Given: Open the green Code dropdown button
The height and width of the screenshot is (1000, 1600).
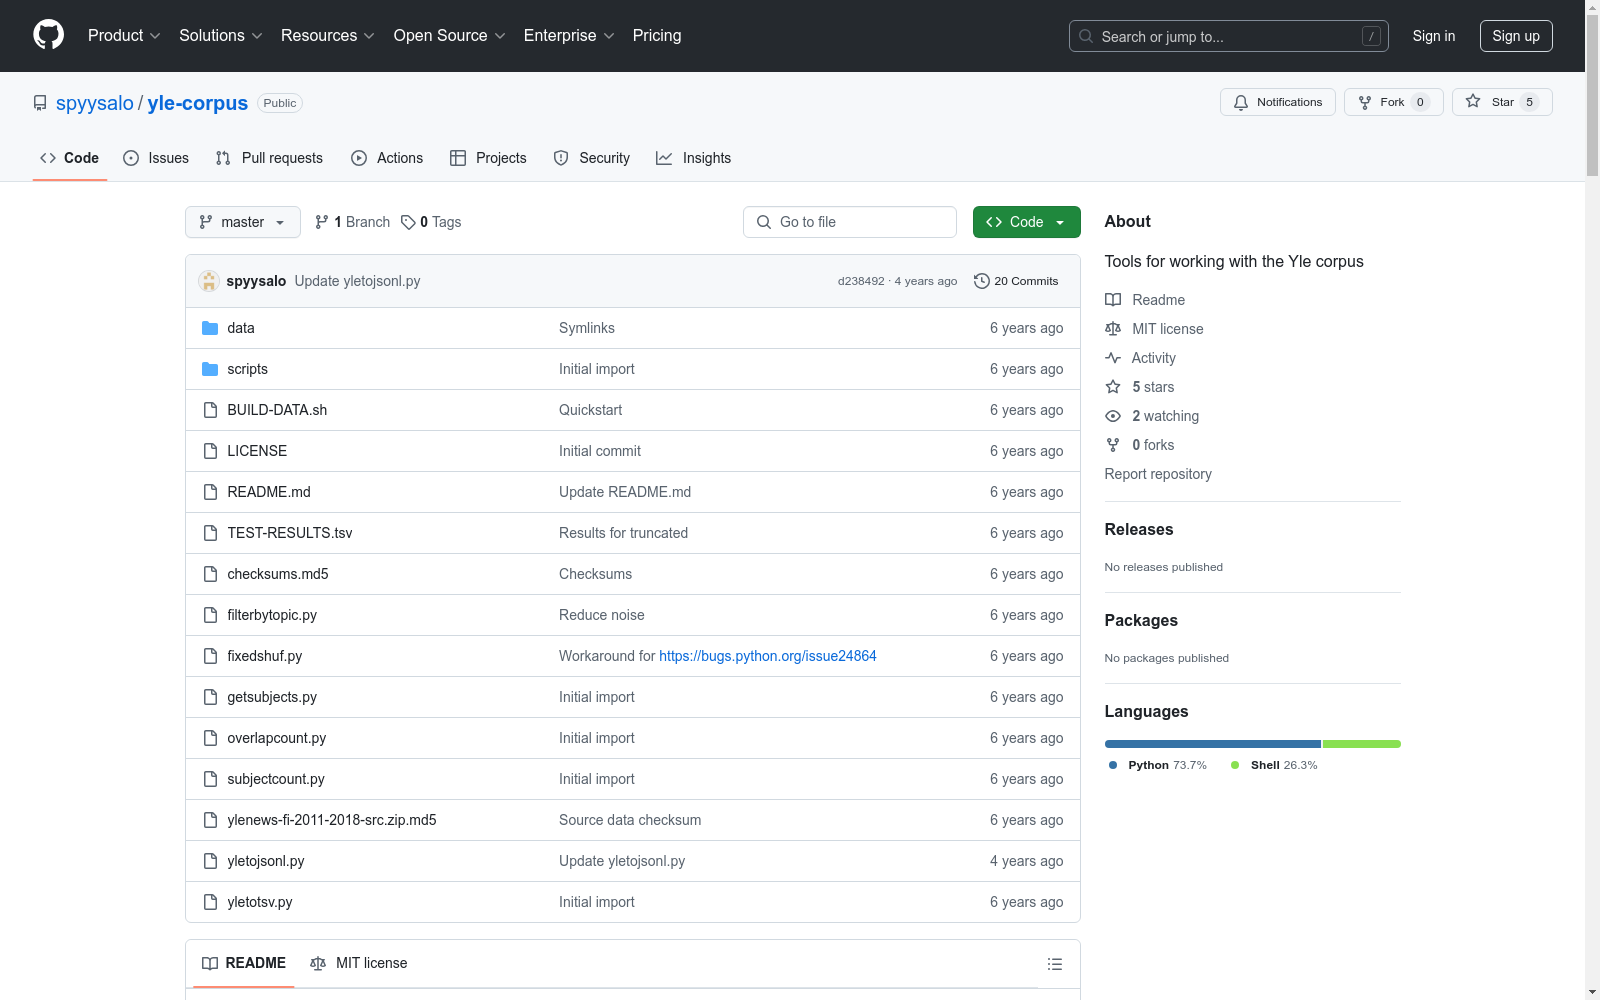Looking at the screenshot, I should [1026, 222].
